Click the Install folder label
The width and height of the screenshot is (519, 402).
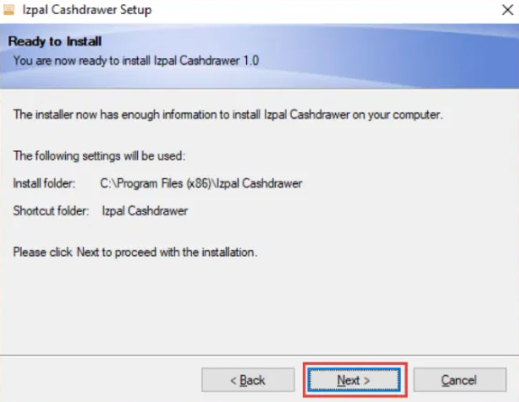click(x=44, y=183)
